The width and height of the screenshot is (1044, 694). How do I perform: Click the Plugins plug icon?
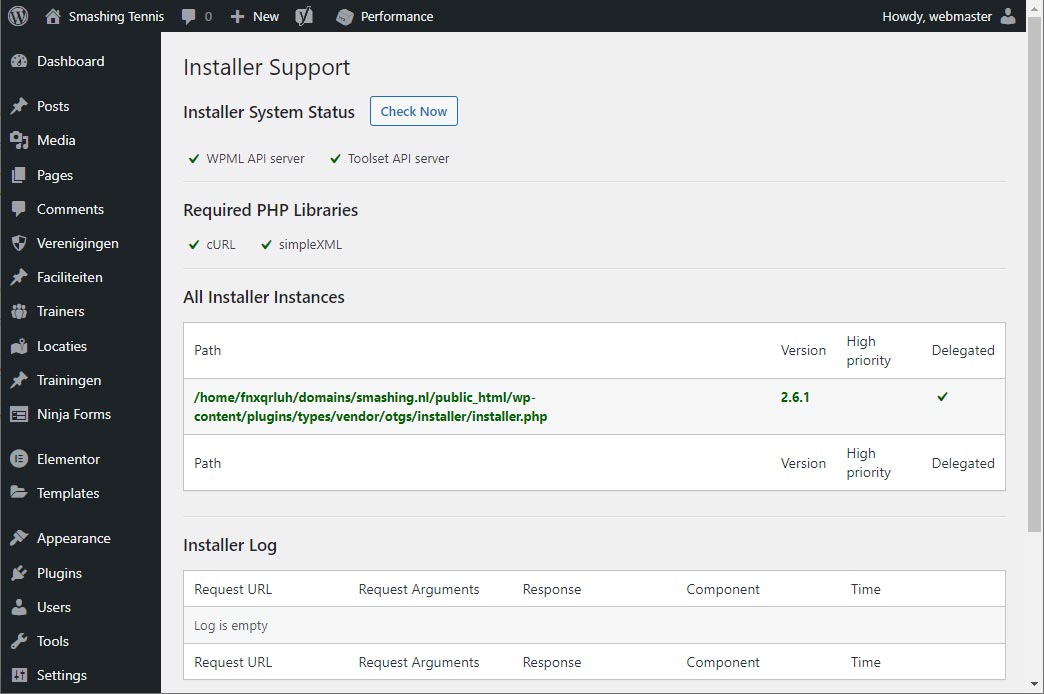coord(19,573)
